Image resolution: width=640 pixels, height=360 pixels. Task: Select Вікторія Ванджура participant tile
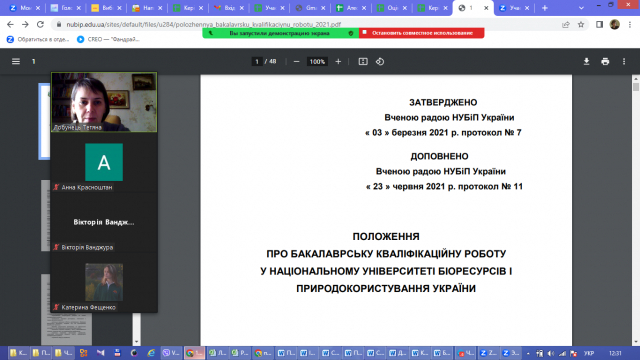click(x=104, y=222)
